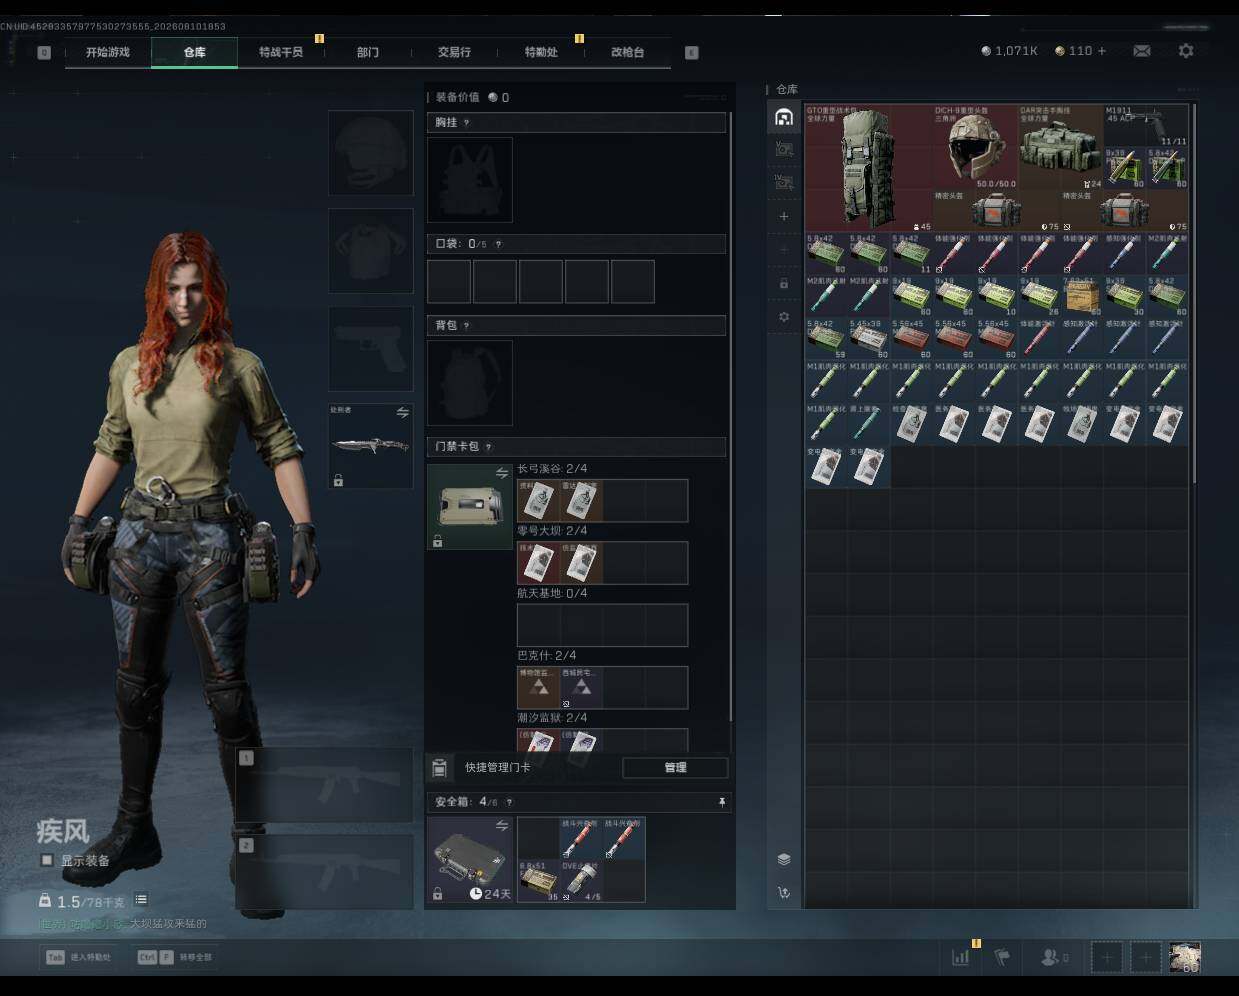The height and width of the screenshot is (996, 1239).
Task: Click the warehouse sidebar lock icon
Action: [x=784, y=284]
